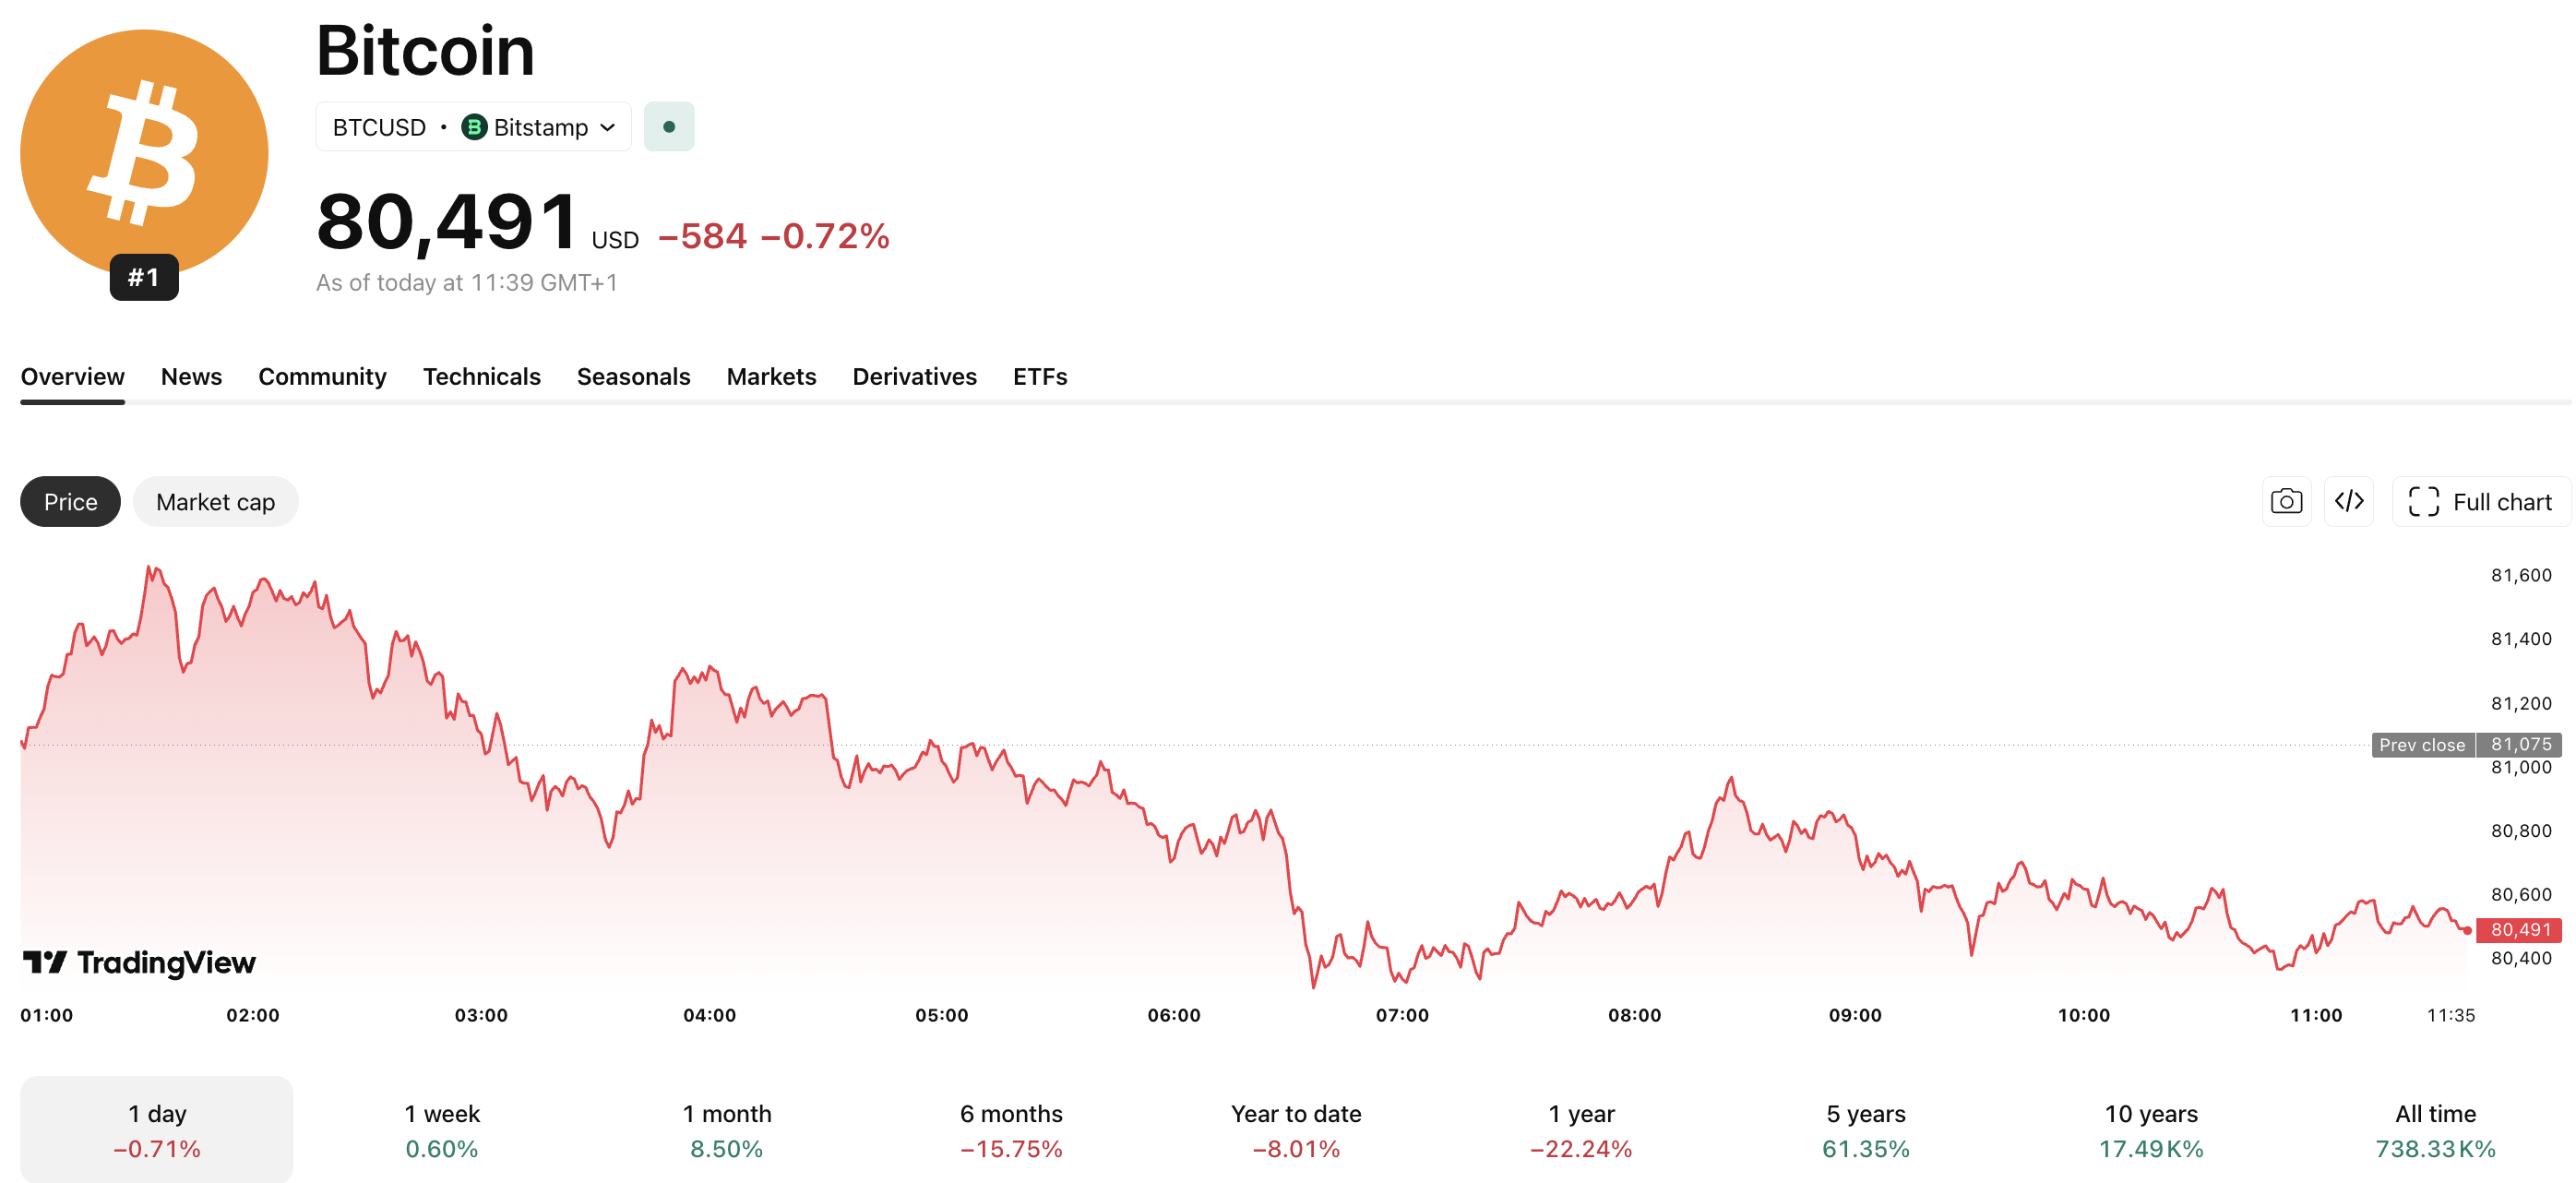Expand the BTCUSD Bitstamp exchange selector

pos(474,127)
